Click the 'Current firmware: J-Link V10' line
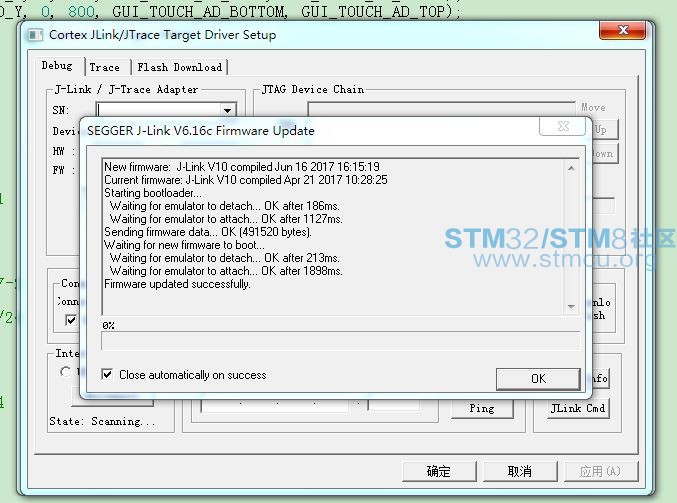Viewport: 677px width, 503px height. click(246, 180)
